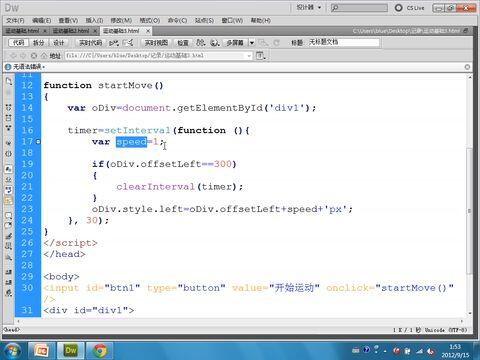The height and width of the screenshot is (360, 480).
Task: Open the address bar dropdown arrow
Action: click(249, 56)
